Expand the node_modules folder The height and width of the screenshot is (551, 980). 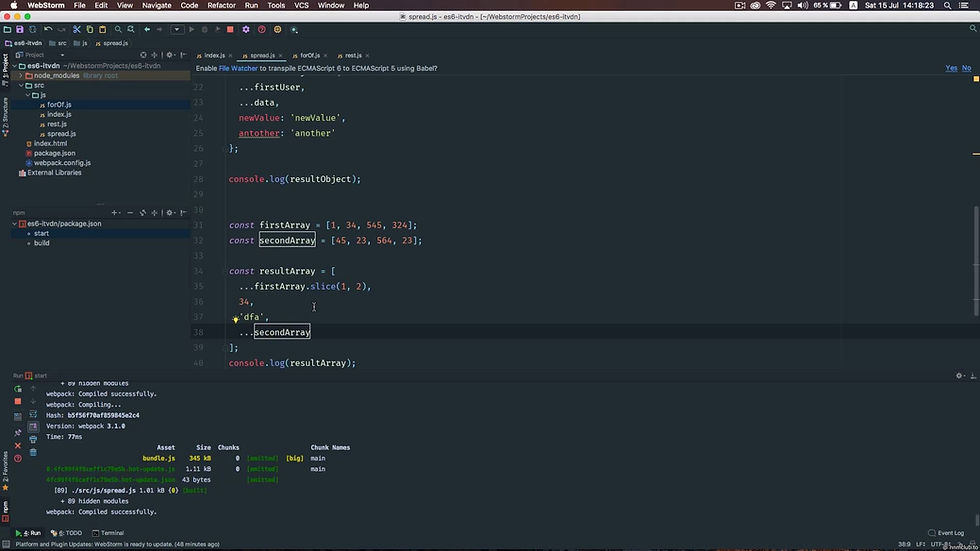21,76
